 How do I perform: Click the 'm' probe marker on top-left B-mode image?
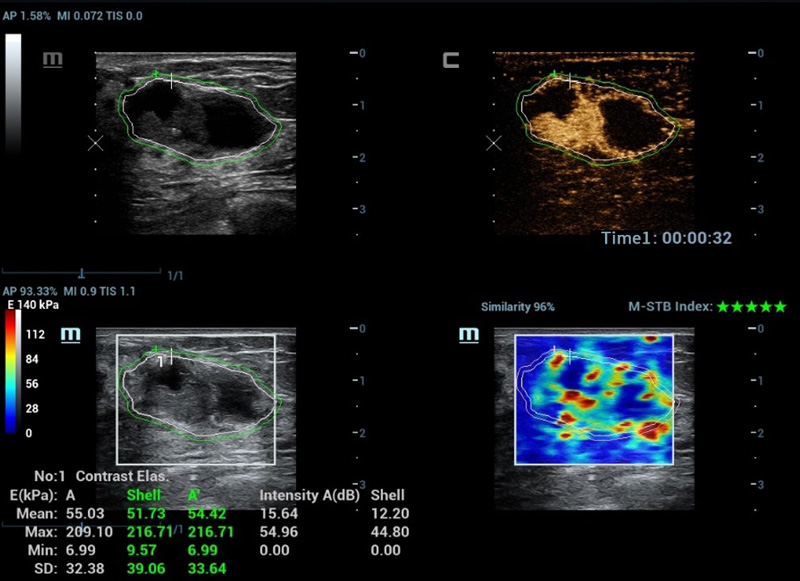point(53,61)
